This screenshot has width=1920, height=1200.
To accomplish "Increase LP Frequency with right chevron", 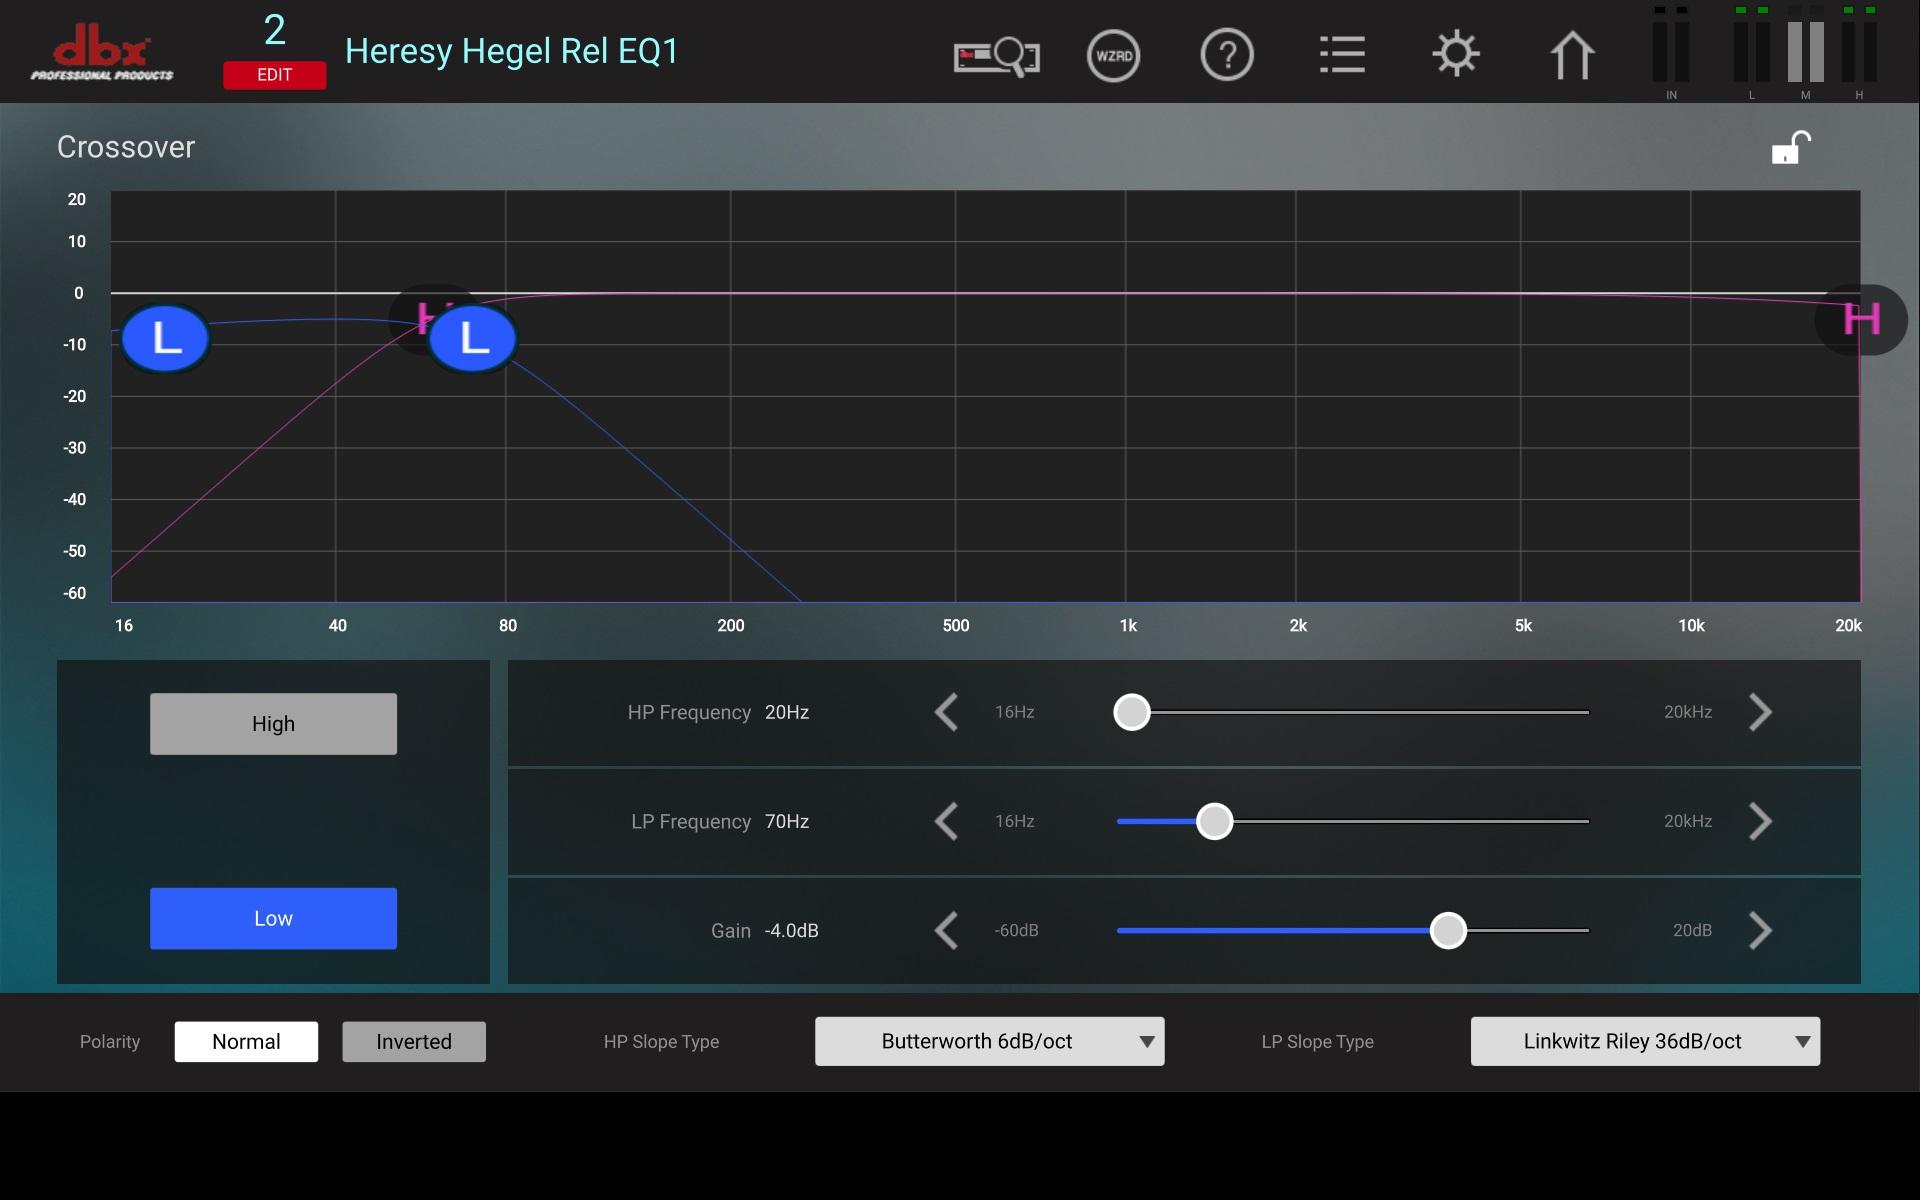I will coord(1760,821).
